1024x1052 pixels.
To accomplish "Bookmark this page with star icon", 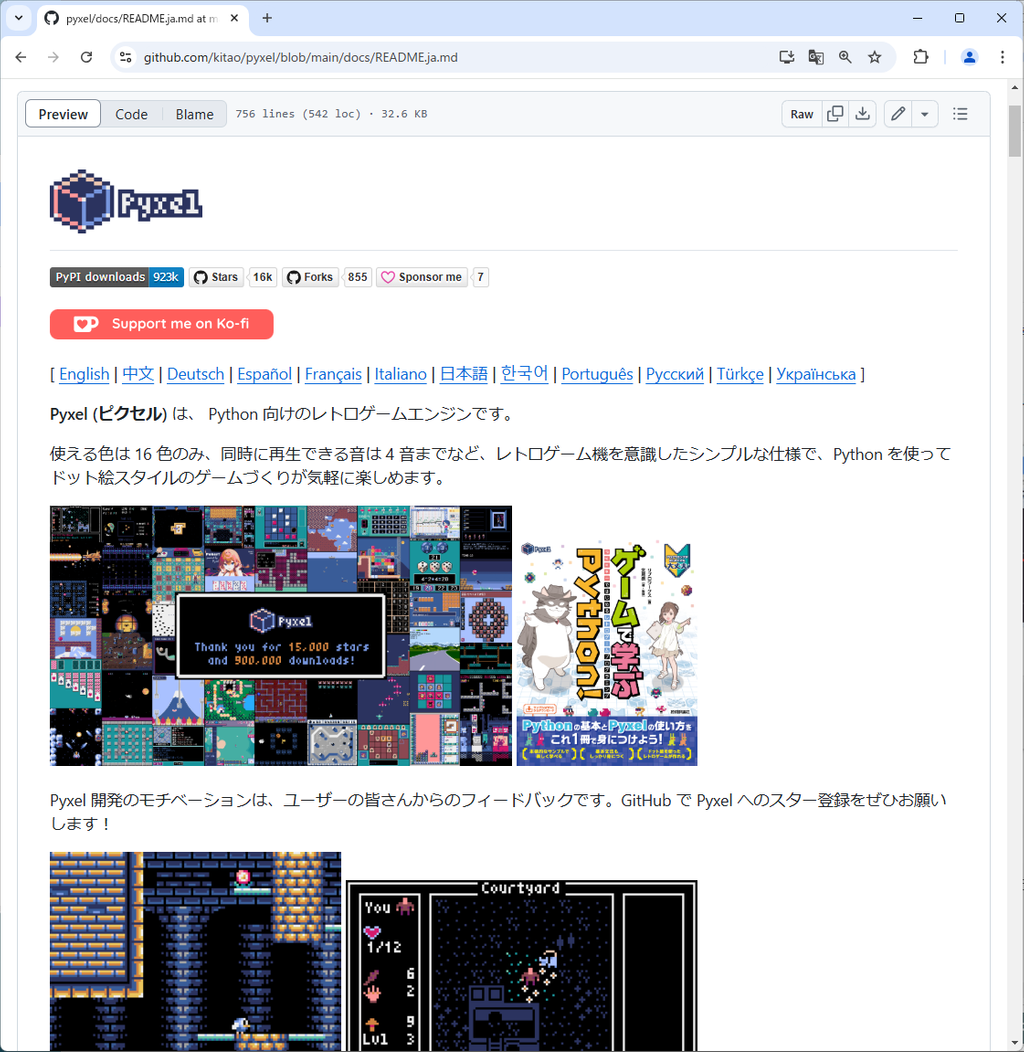I will (874, 57).
